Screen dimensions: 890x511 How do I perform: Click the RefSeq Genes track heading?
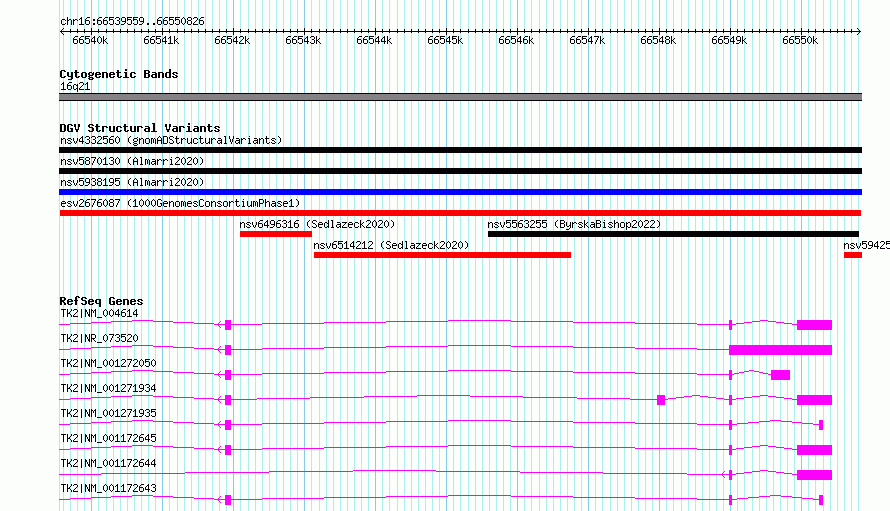pyautogui.click(x=101, y=301)
